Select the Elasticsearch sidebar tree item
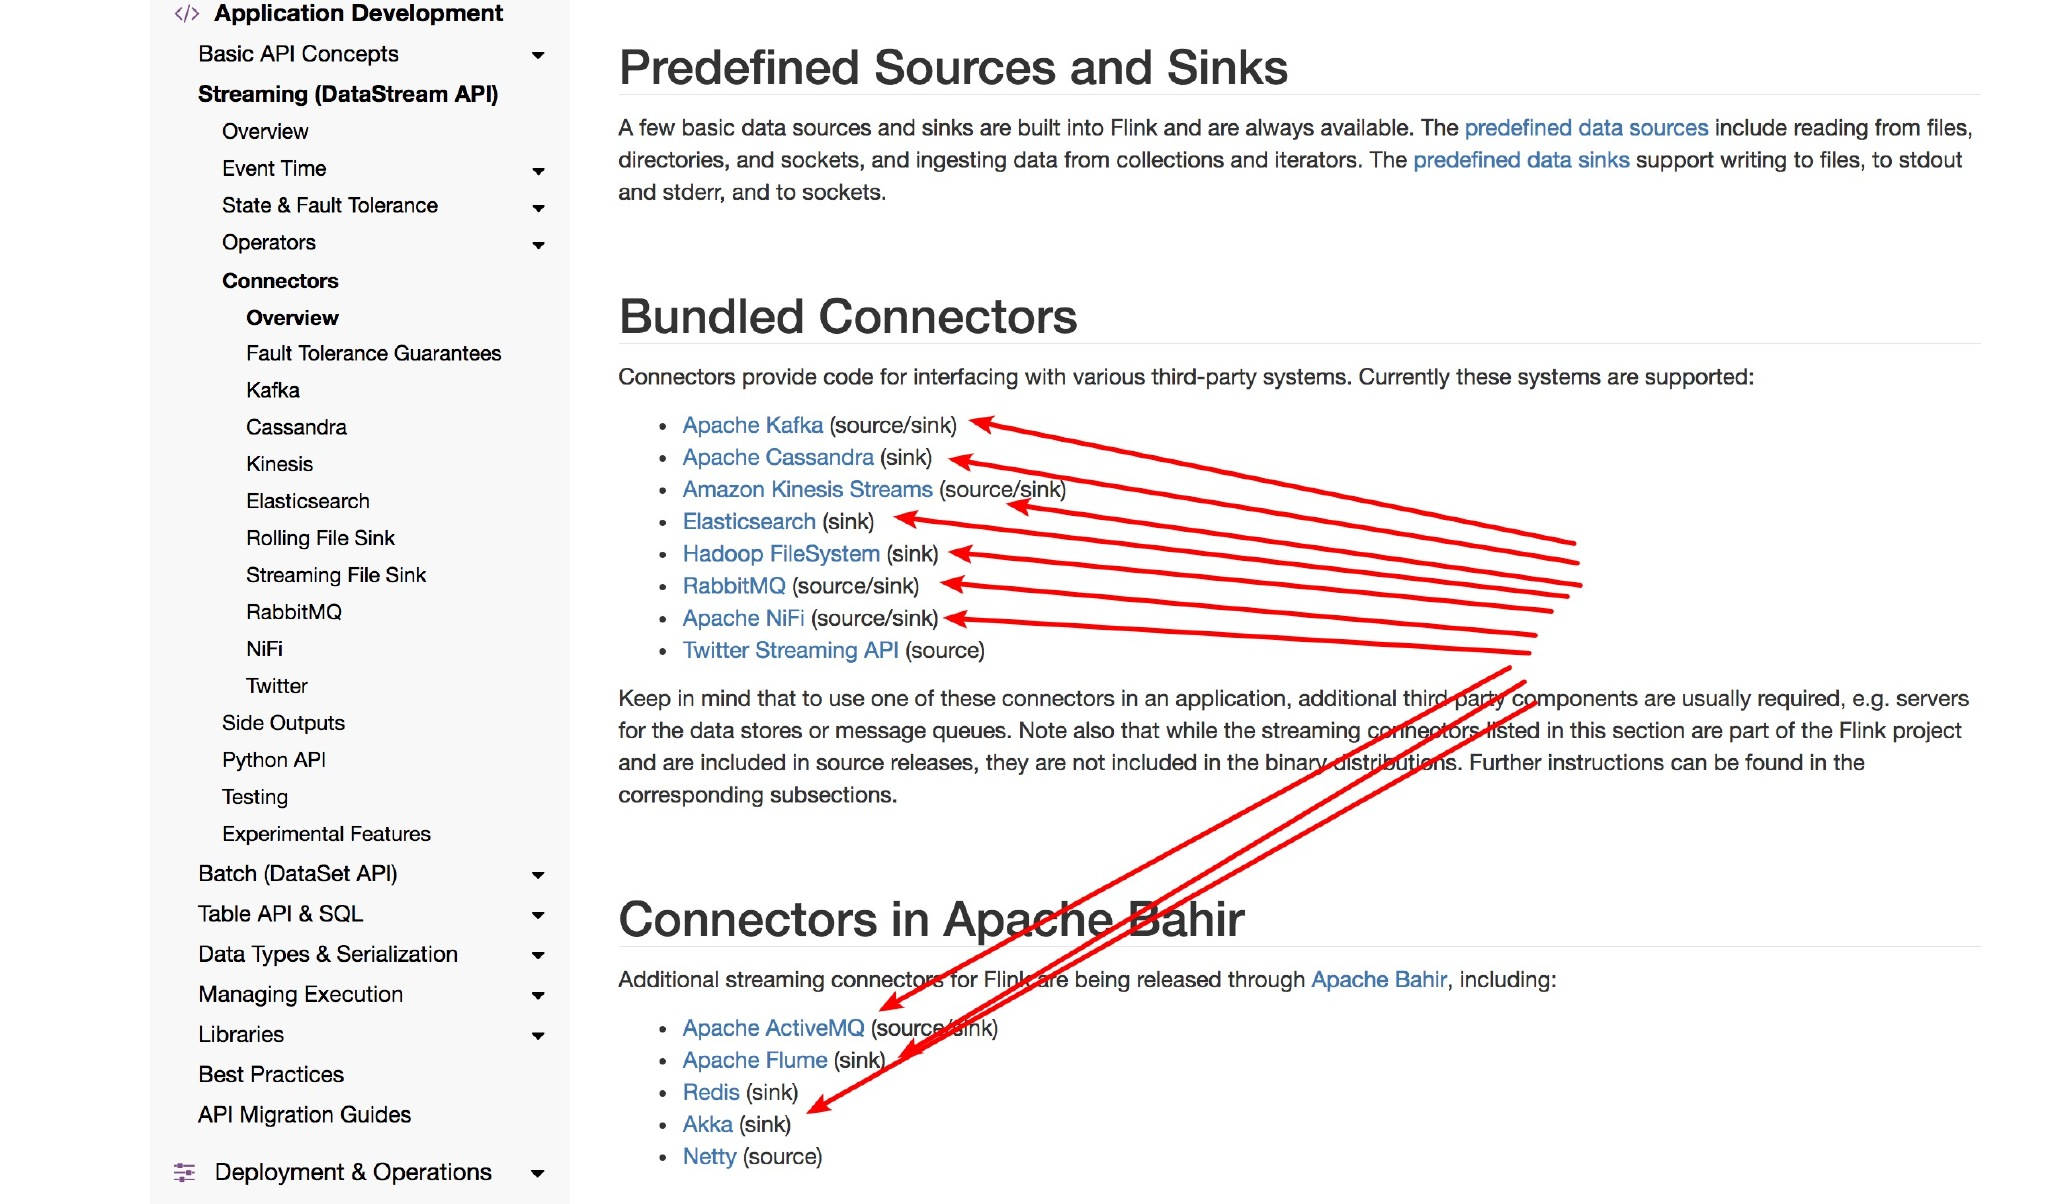The height and width of the screenshot is (1204, 2048). (x=305, y=500)
